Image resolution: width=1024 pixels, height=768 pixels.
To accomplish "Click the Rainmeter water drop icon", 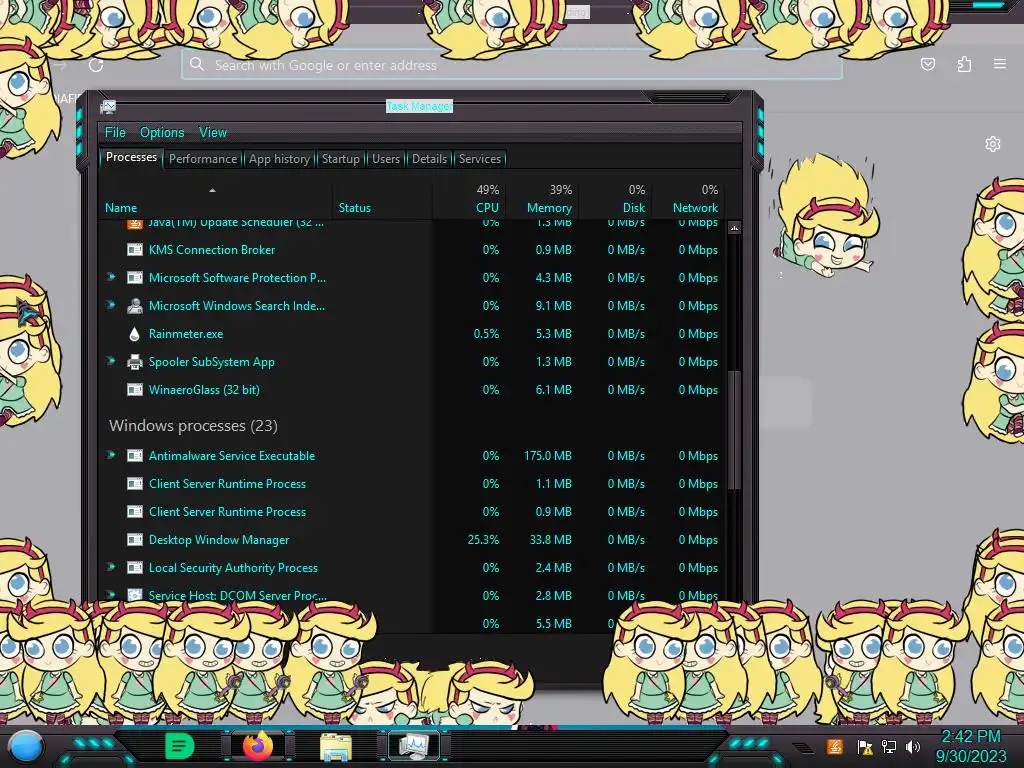I will 135,334.
